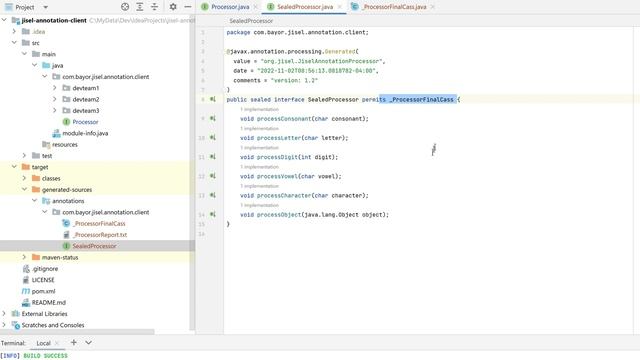
Task: Close the Local terminal tab
Action: pyautogui.click(x=57, y=343)
